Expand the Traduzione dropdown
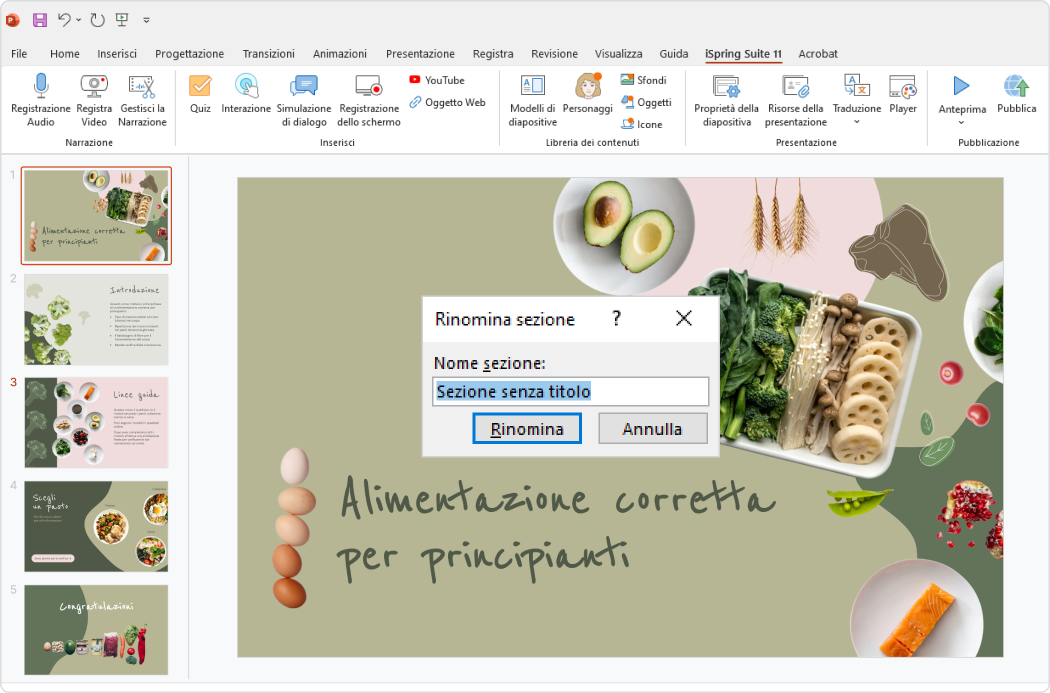This screenshot has width=1050, height=693. pos(855,122)
